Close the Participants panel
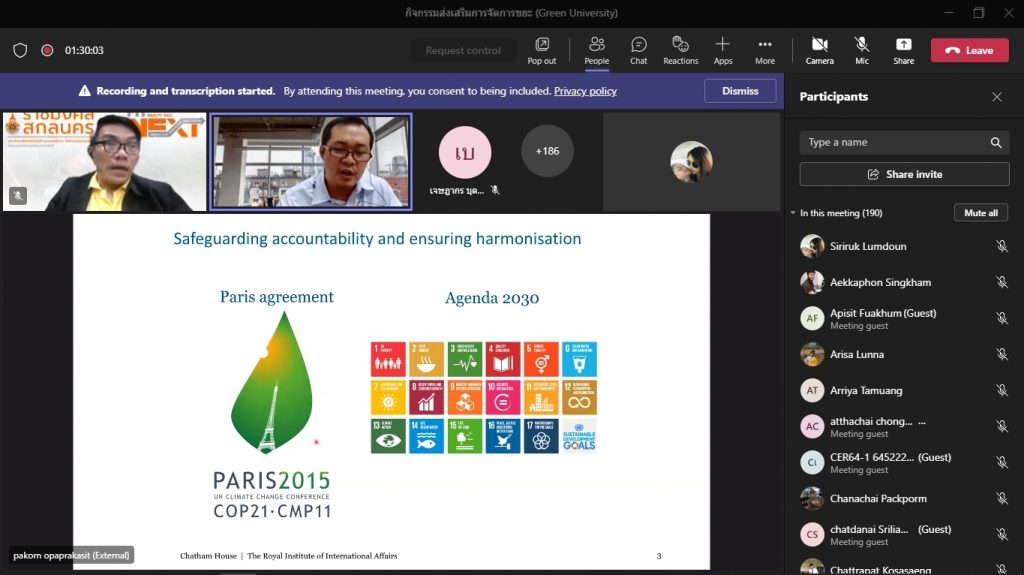The image size is (1024, 575). pyautogui.click(x=996, y=97)
